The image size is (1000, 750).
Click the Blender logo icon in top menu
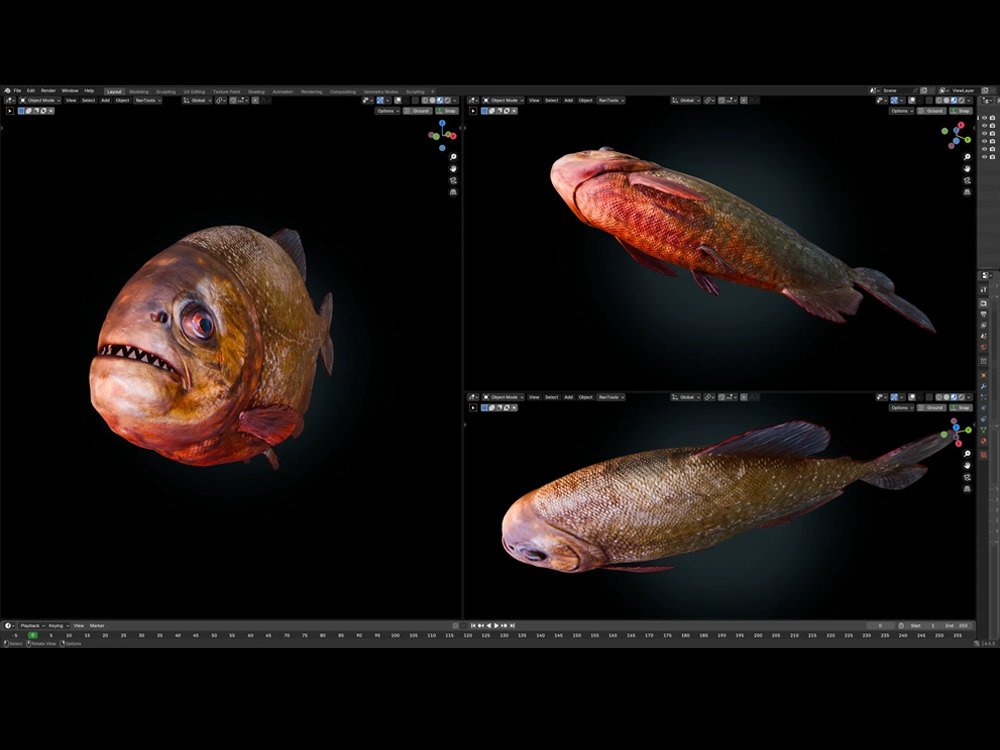click(x=7, y=91)
